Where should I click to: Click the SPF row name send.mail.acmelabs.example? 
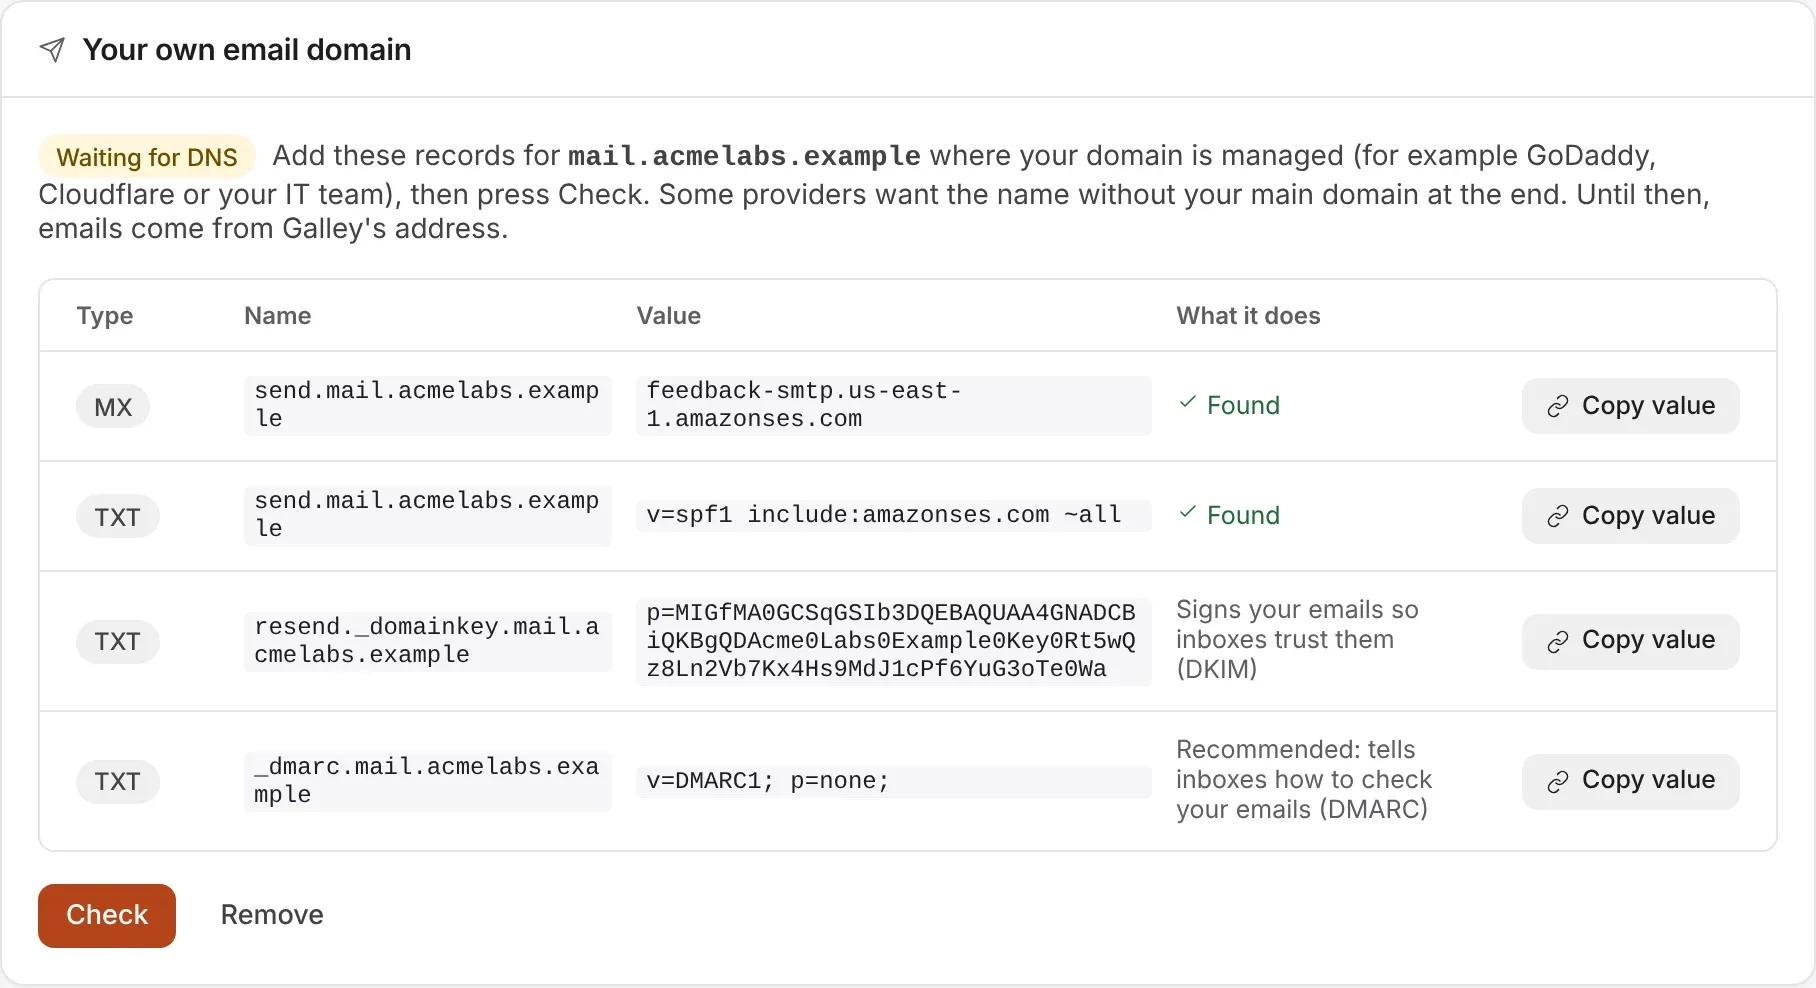(x=427, y=515)
